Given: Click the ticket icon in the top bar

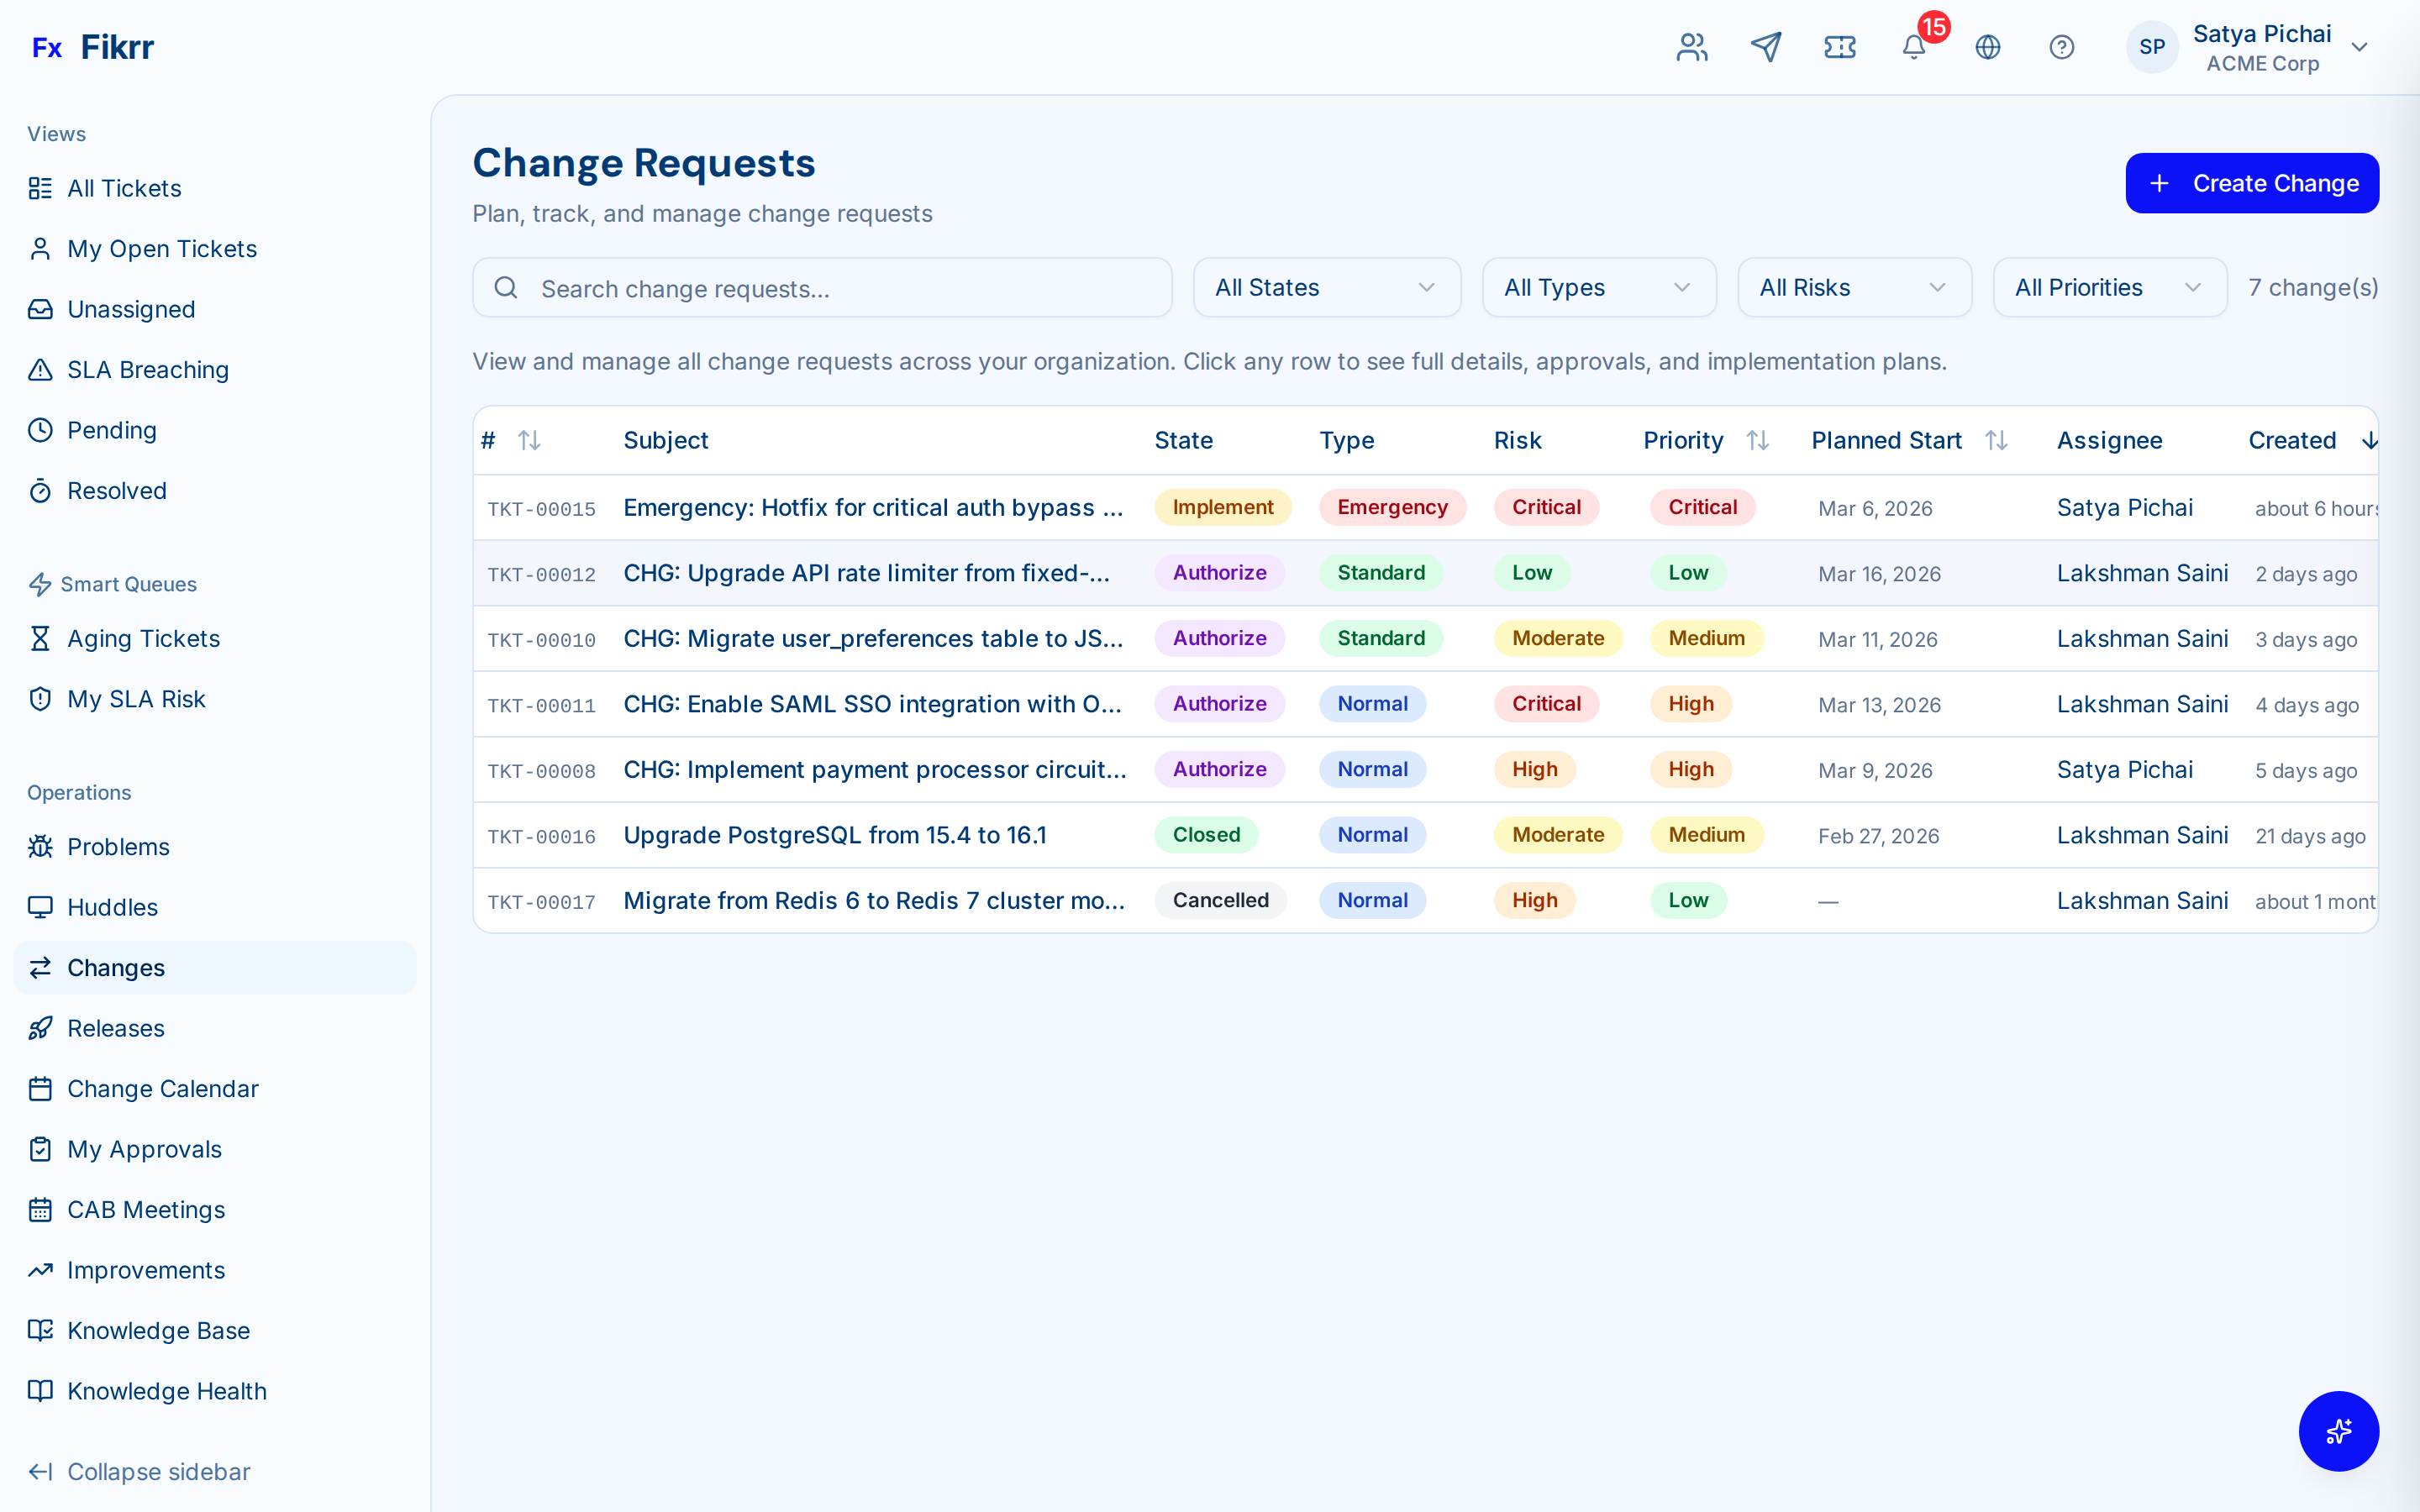Looking at the screenshot, I should point(1840,47).
